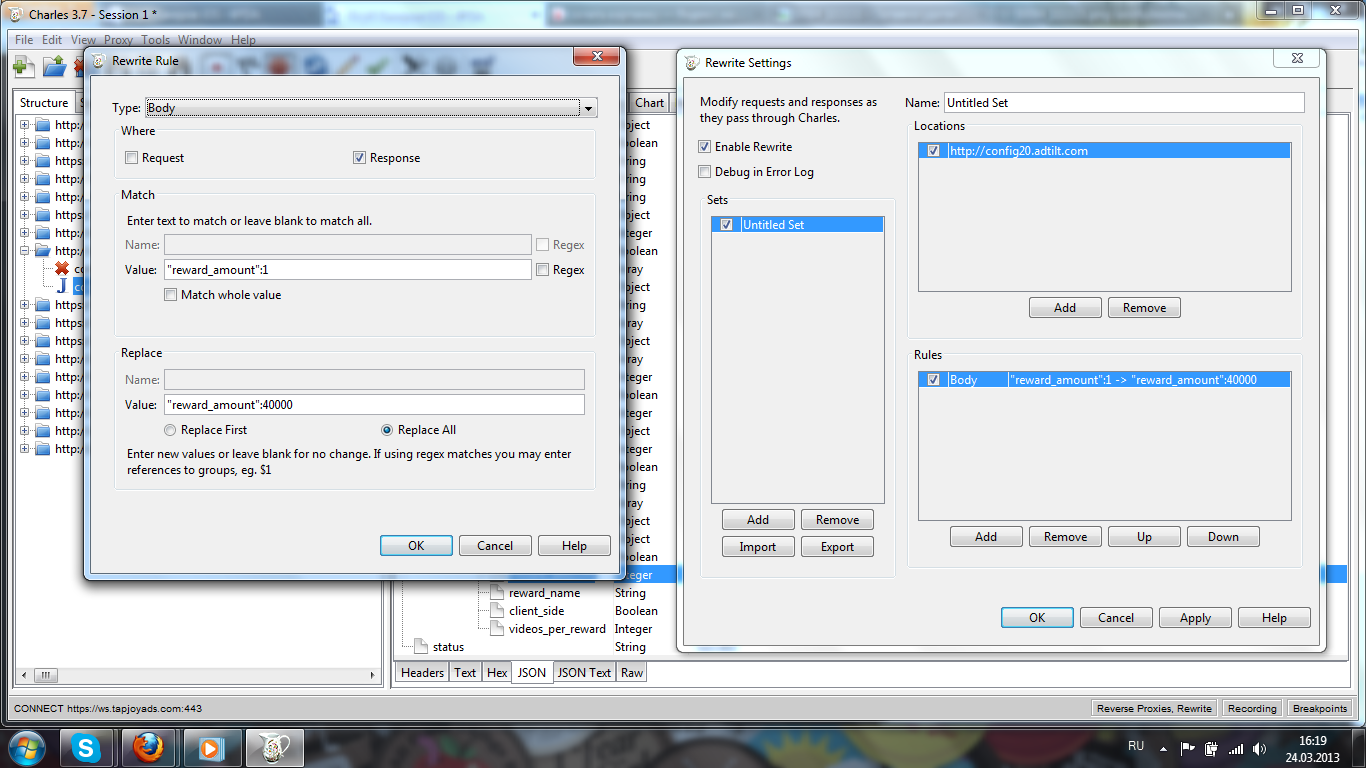The image size is (1366, 768).
Task: Enable the Request checkbox in Rewrite Rule
Action: (132, 158)
